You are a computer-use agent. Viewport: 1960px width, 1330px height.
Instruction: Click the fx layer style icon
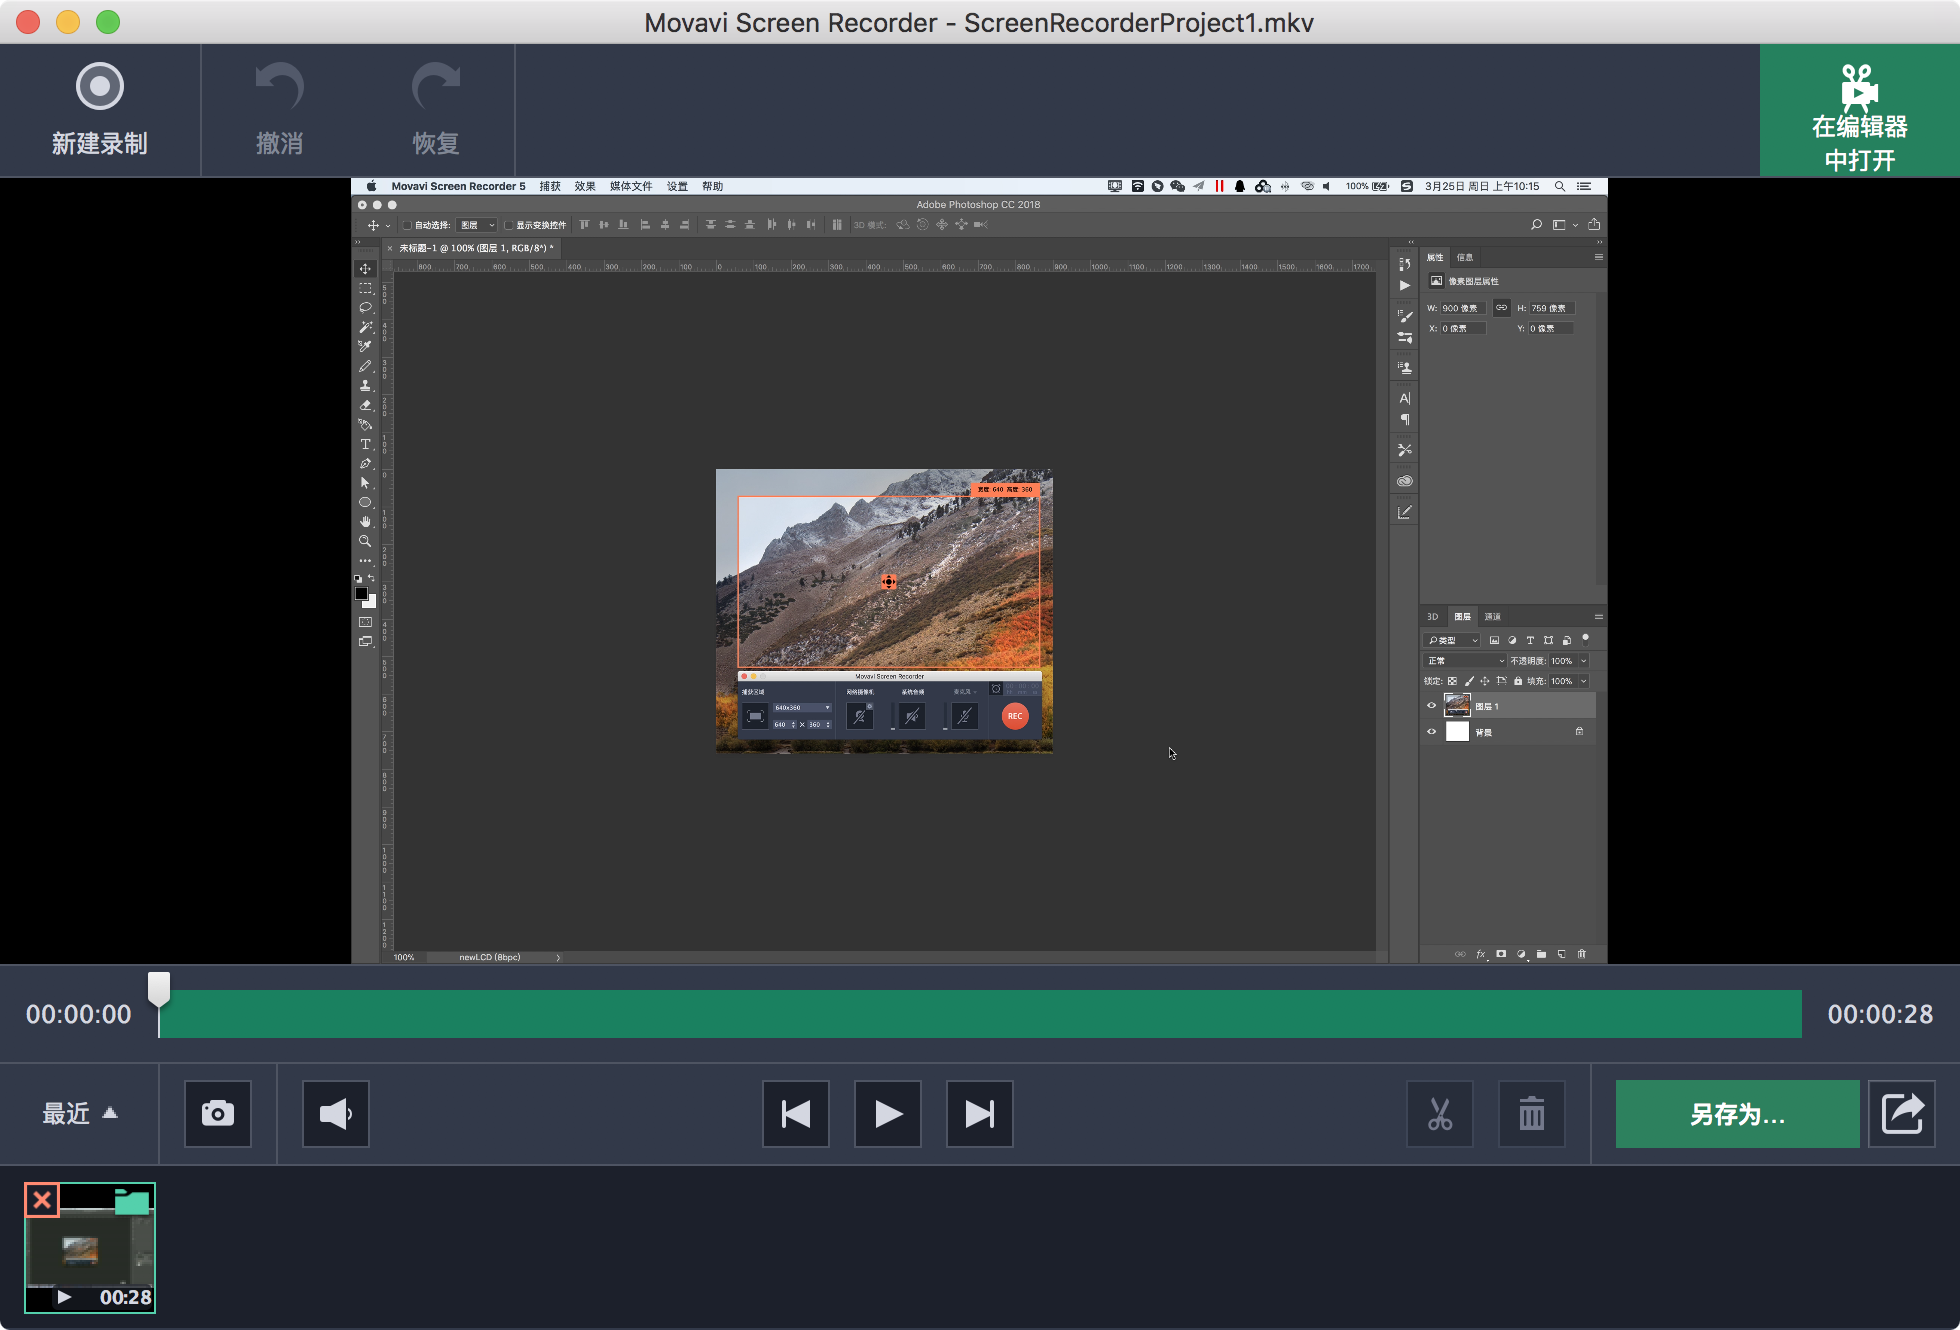pos(1480,954)
